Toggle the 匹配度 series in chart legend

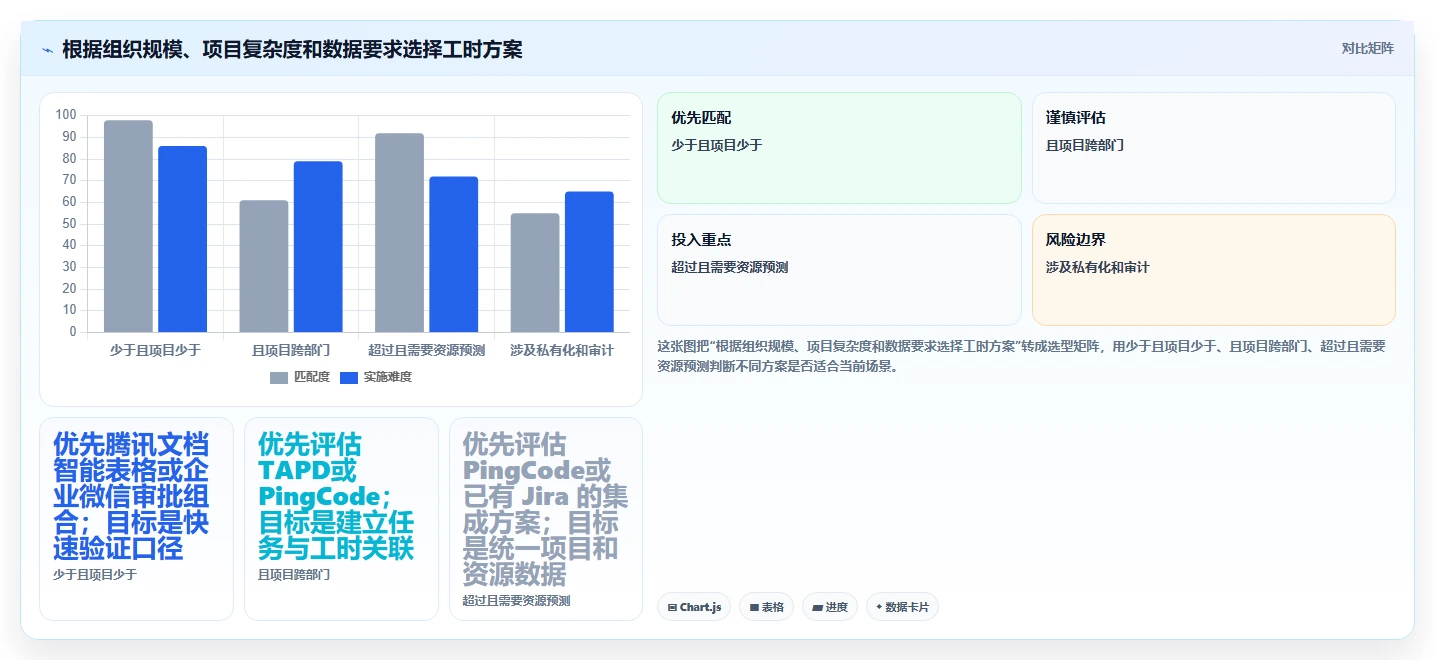click(300, 378)
